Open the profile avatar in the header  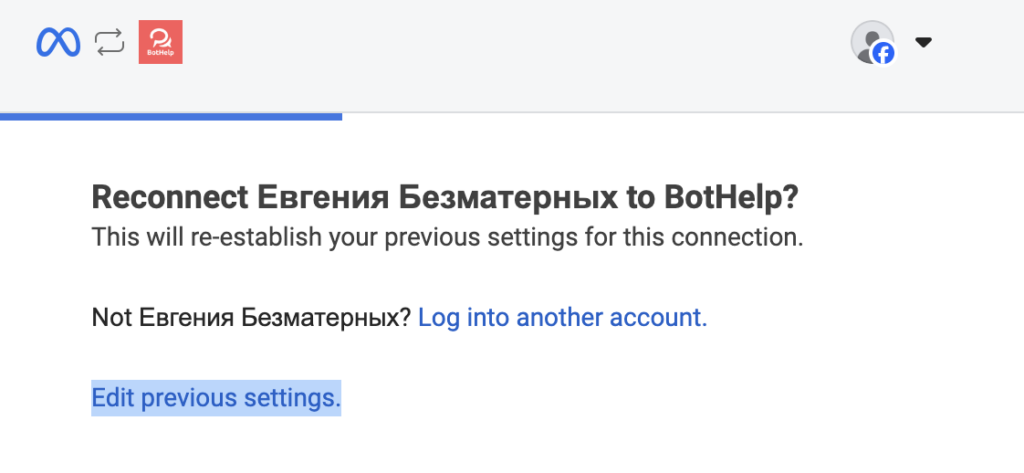tap(869, 40)
